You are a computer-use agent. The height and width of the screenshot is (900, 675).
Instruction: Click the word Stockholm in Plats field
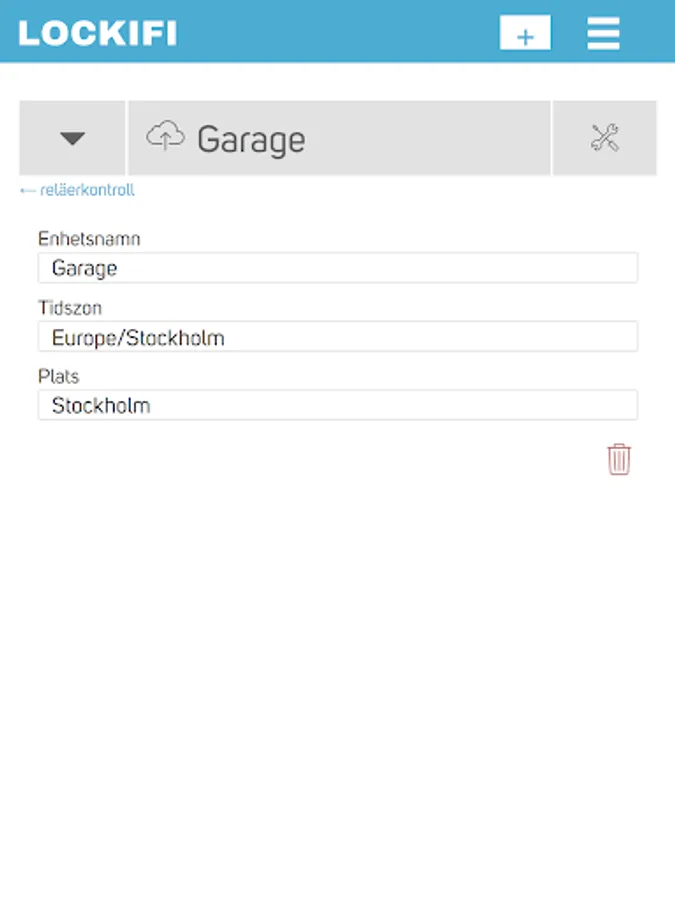(101, 406)
